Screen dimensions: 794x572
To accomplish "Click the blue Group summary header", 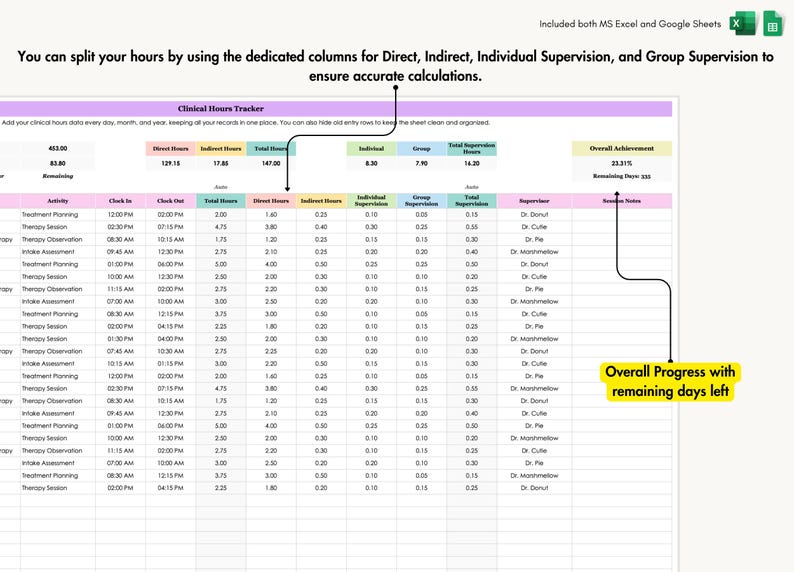I will pos(421,148).
